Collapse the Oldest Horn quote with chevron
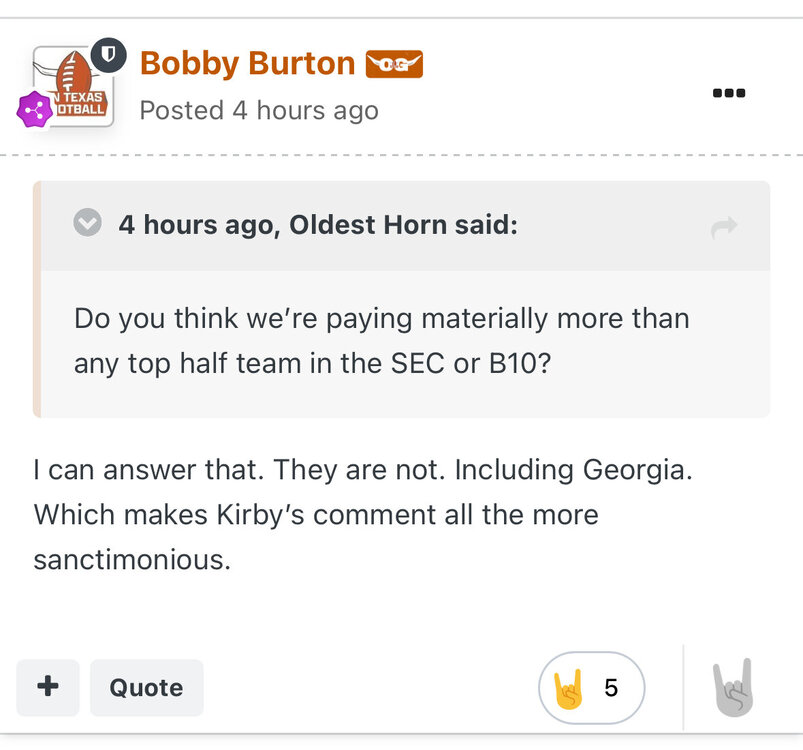Image resolution: width=803 pixels, height=750 pixels. point(88,223)
